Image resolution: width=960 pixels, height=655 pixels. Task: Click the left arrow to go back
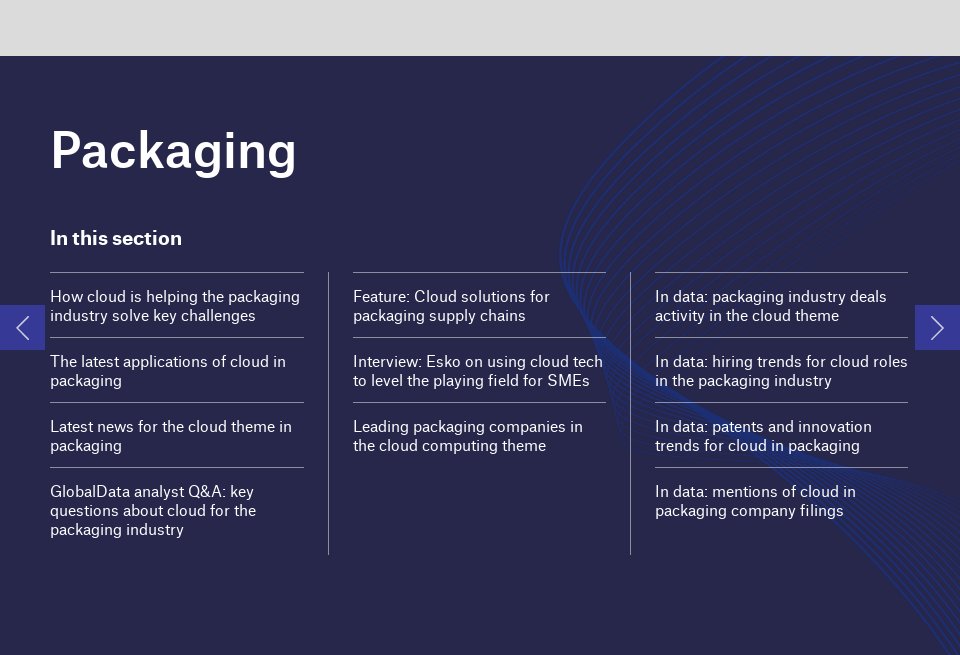(21, 327)
